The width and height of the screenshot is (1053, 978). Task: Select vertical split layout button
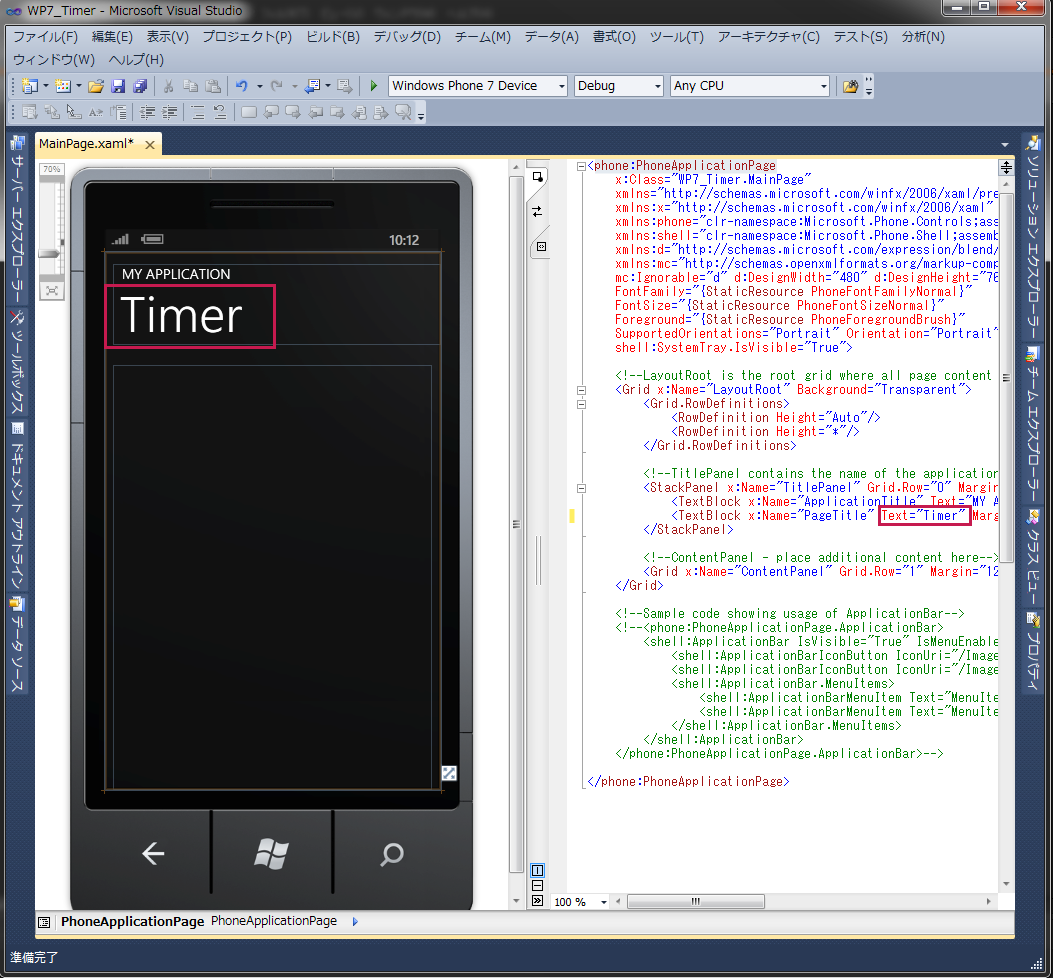(x=537, y=871)
